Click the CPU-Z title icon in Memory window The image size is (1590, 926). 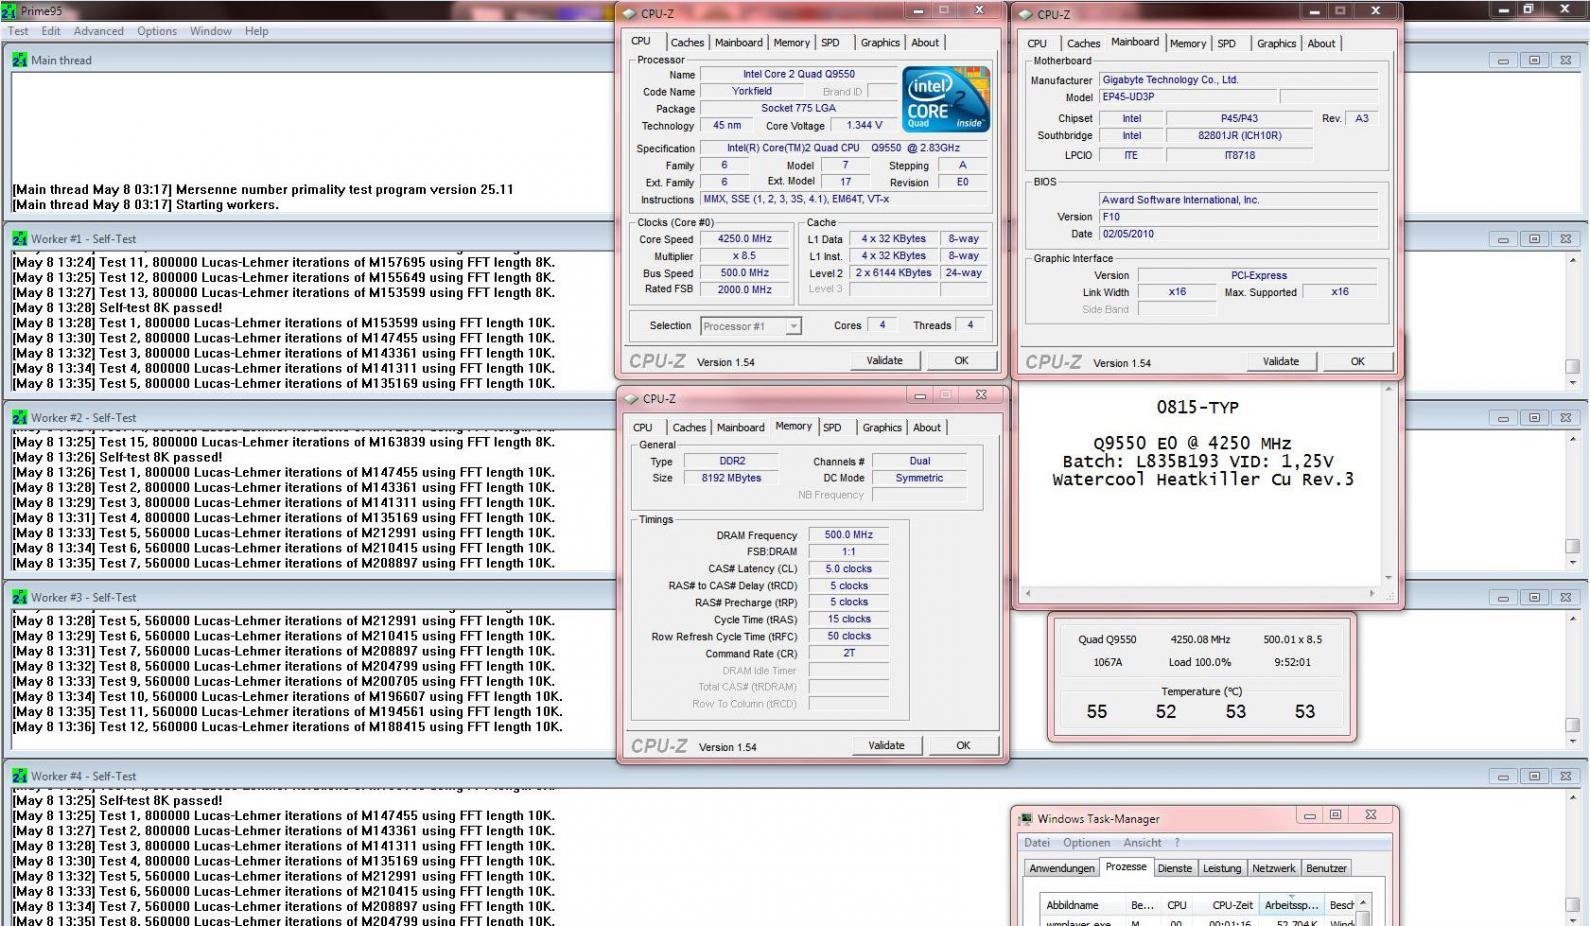click(631, 398)
